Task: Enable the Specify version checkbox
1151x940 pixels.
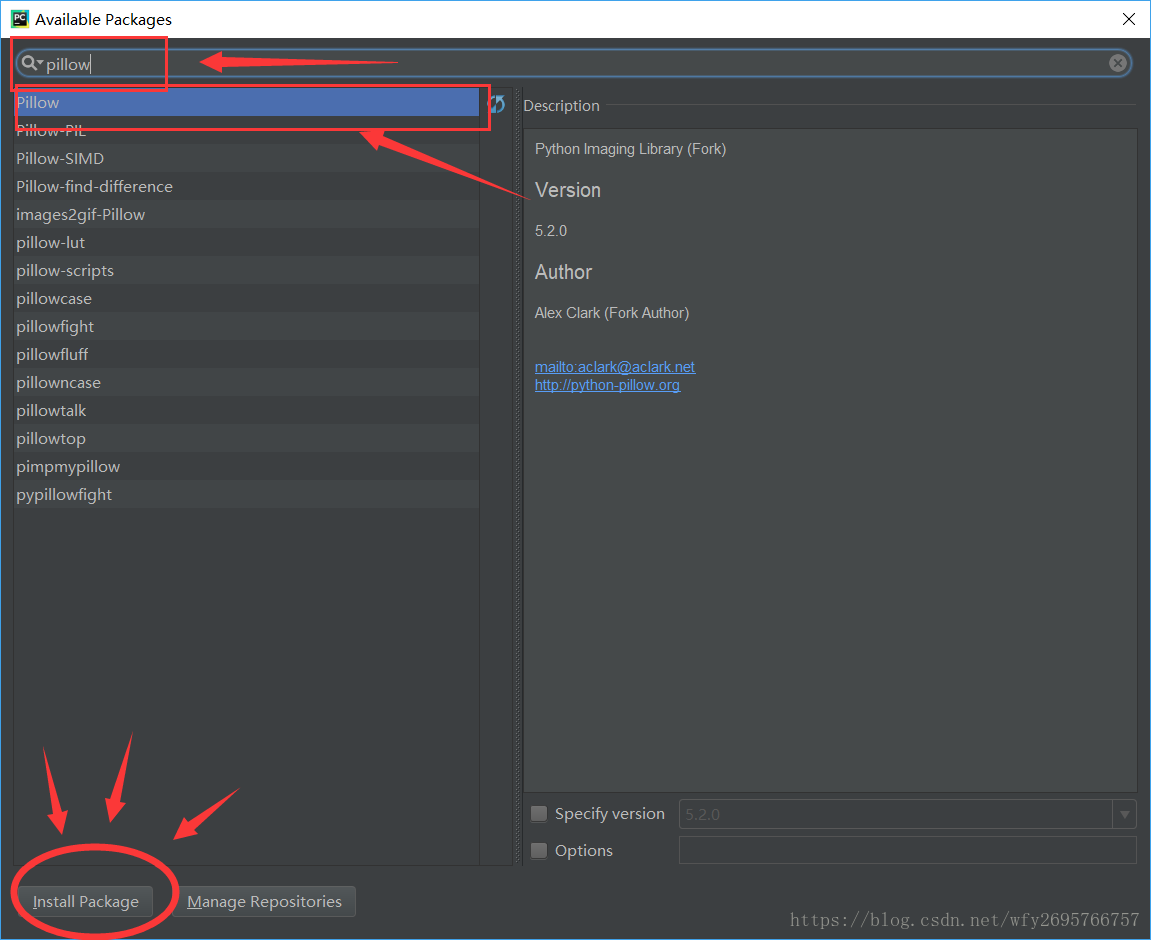Action: [539, 814]
